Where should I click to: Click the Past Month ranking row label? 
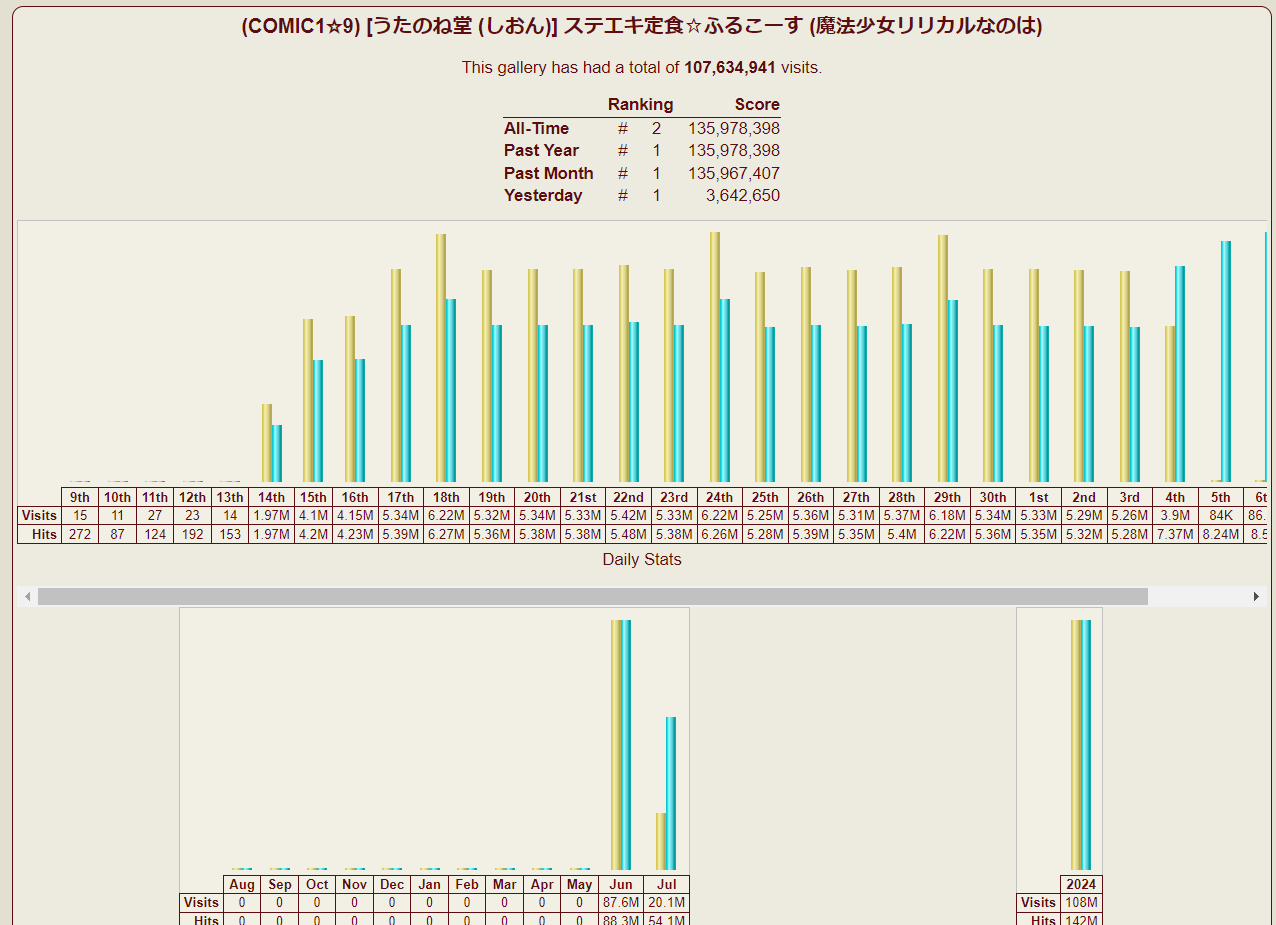click(x=548, y=173)
